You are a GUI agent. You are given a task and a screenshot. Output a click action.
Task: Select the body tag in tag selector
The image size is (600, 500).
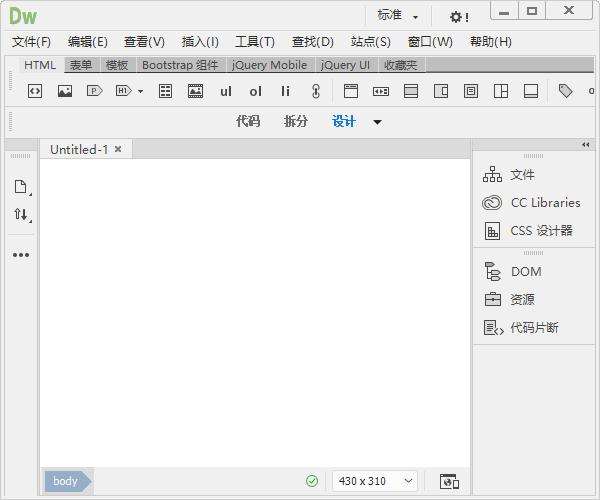[x=68, y=481]
